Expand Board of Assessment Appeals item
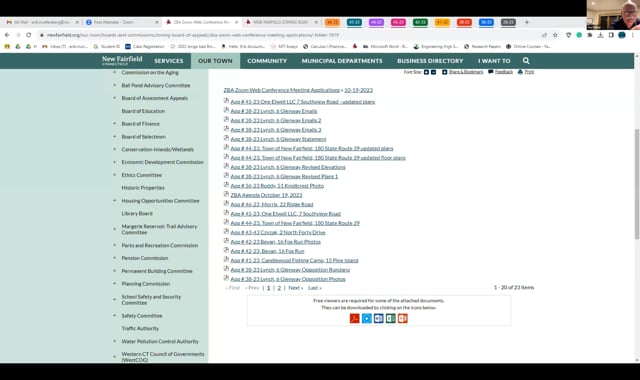The image size is (640, 380). click(114, 98)
